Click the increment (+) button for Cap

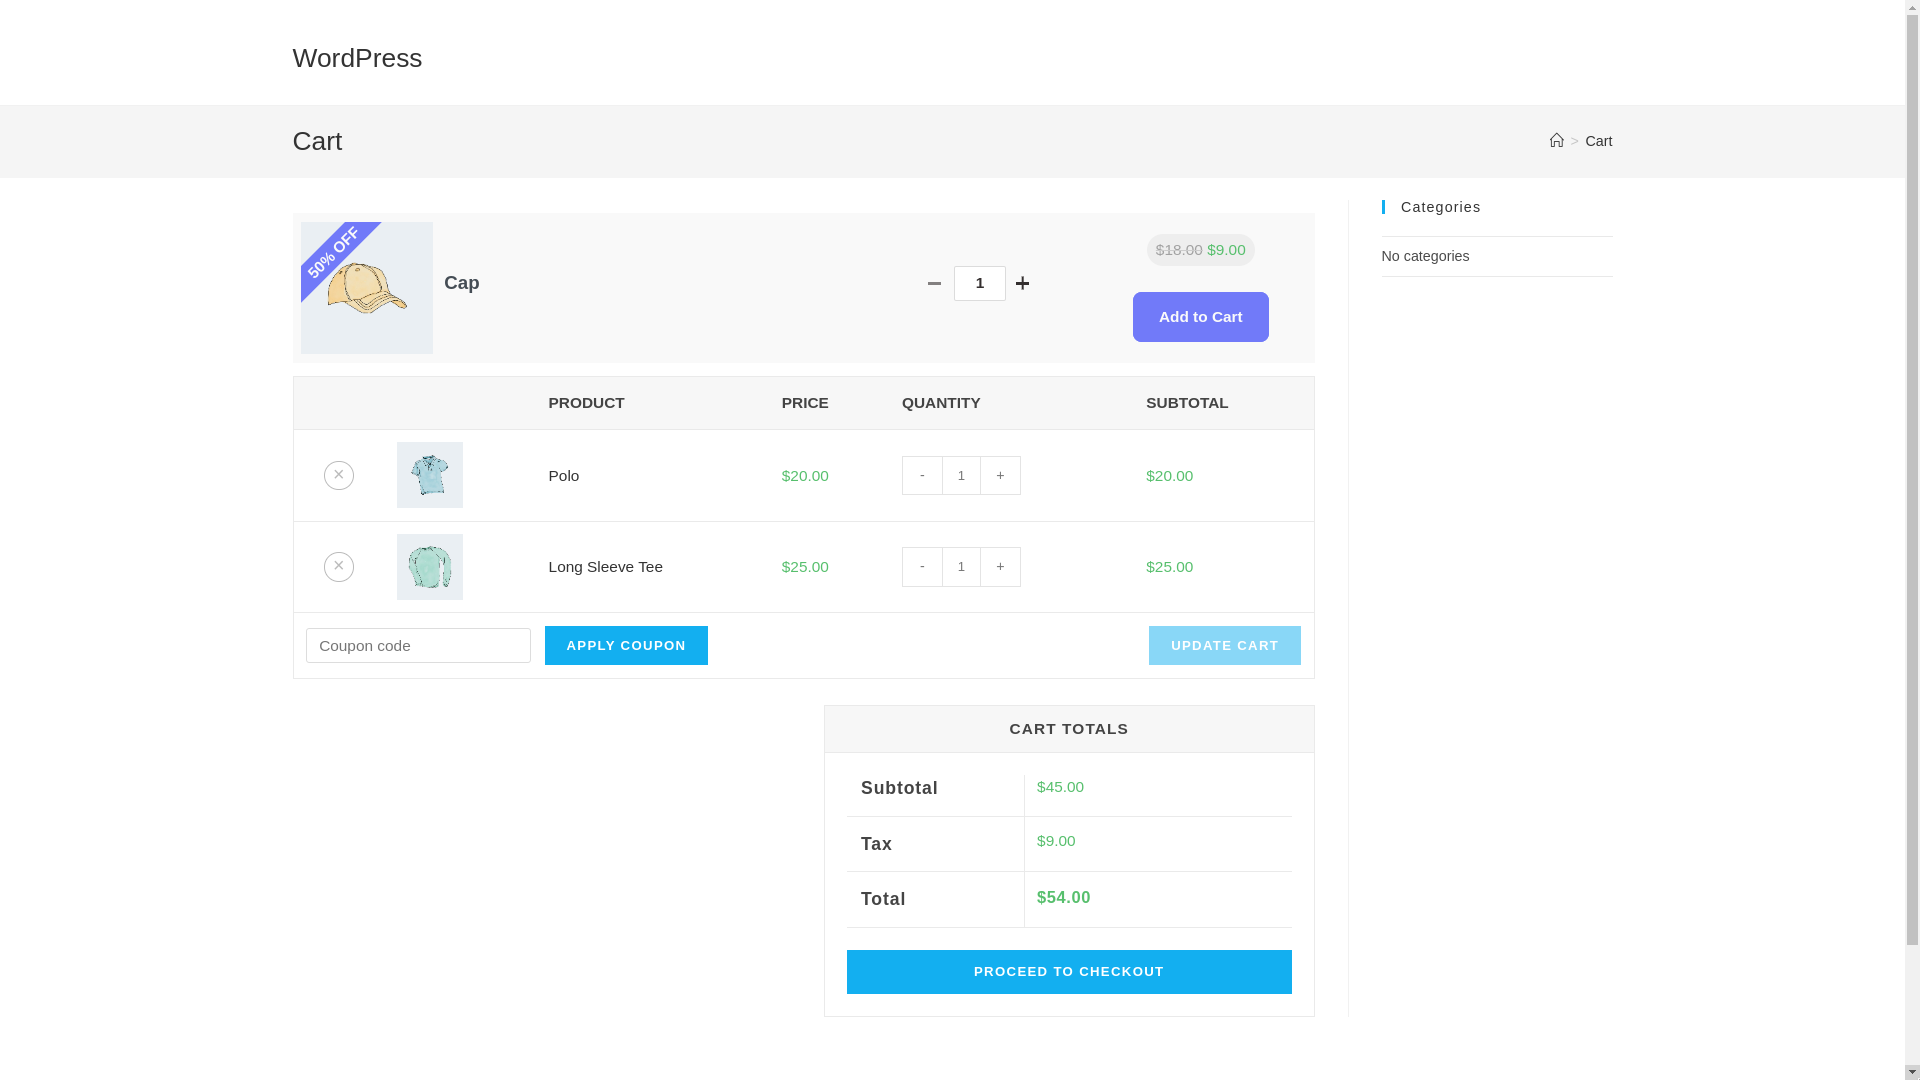[1022, 282]
